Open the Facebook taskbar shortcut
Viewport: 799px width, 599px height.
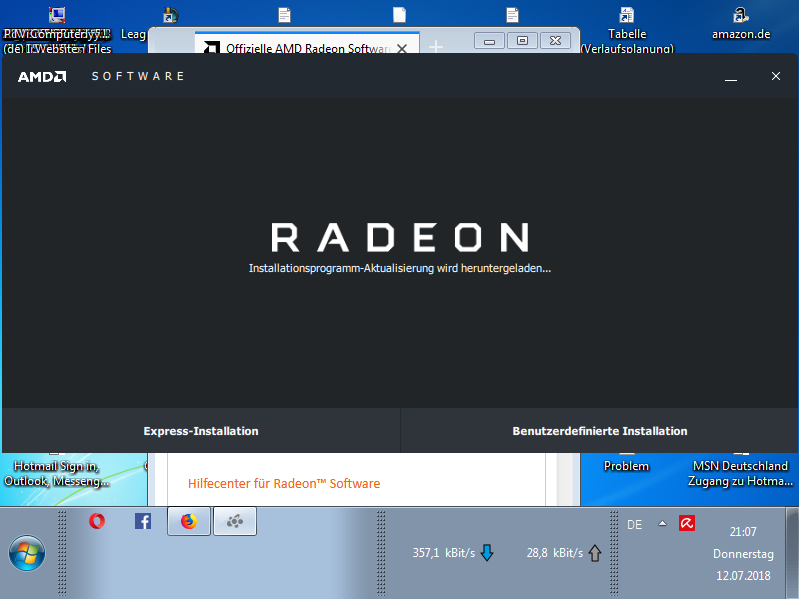(x=143, y=521)
